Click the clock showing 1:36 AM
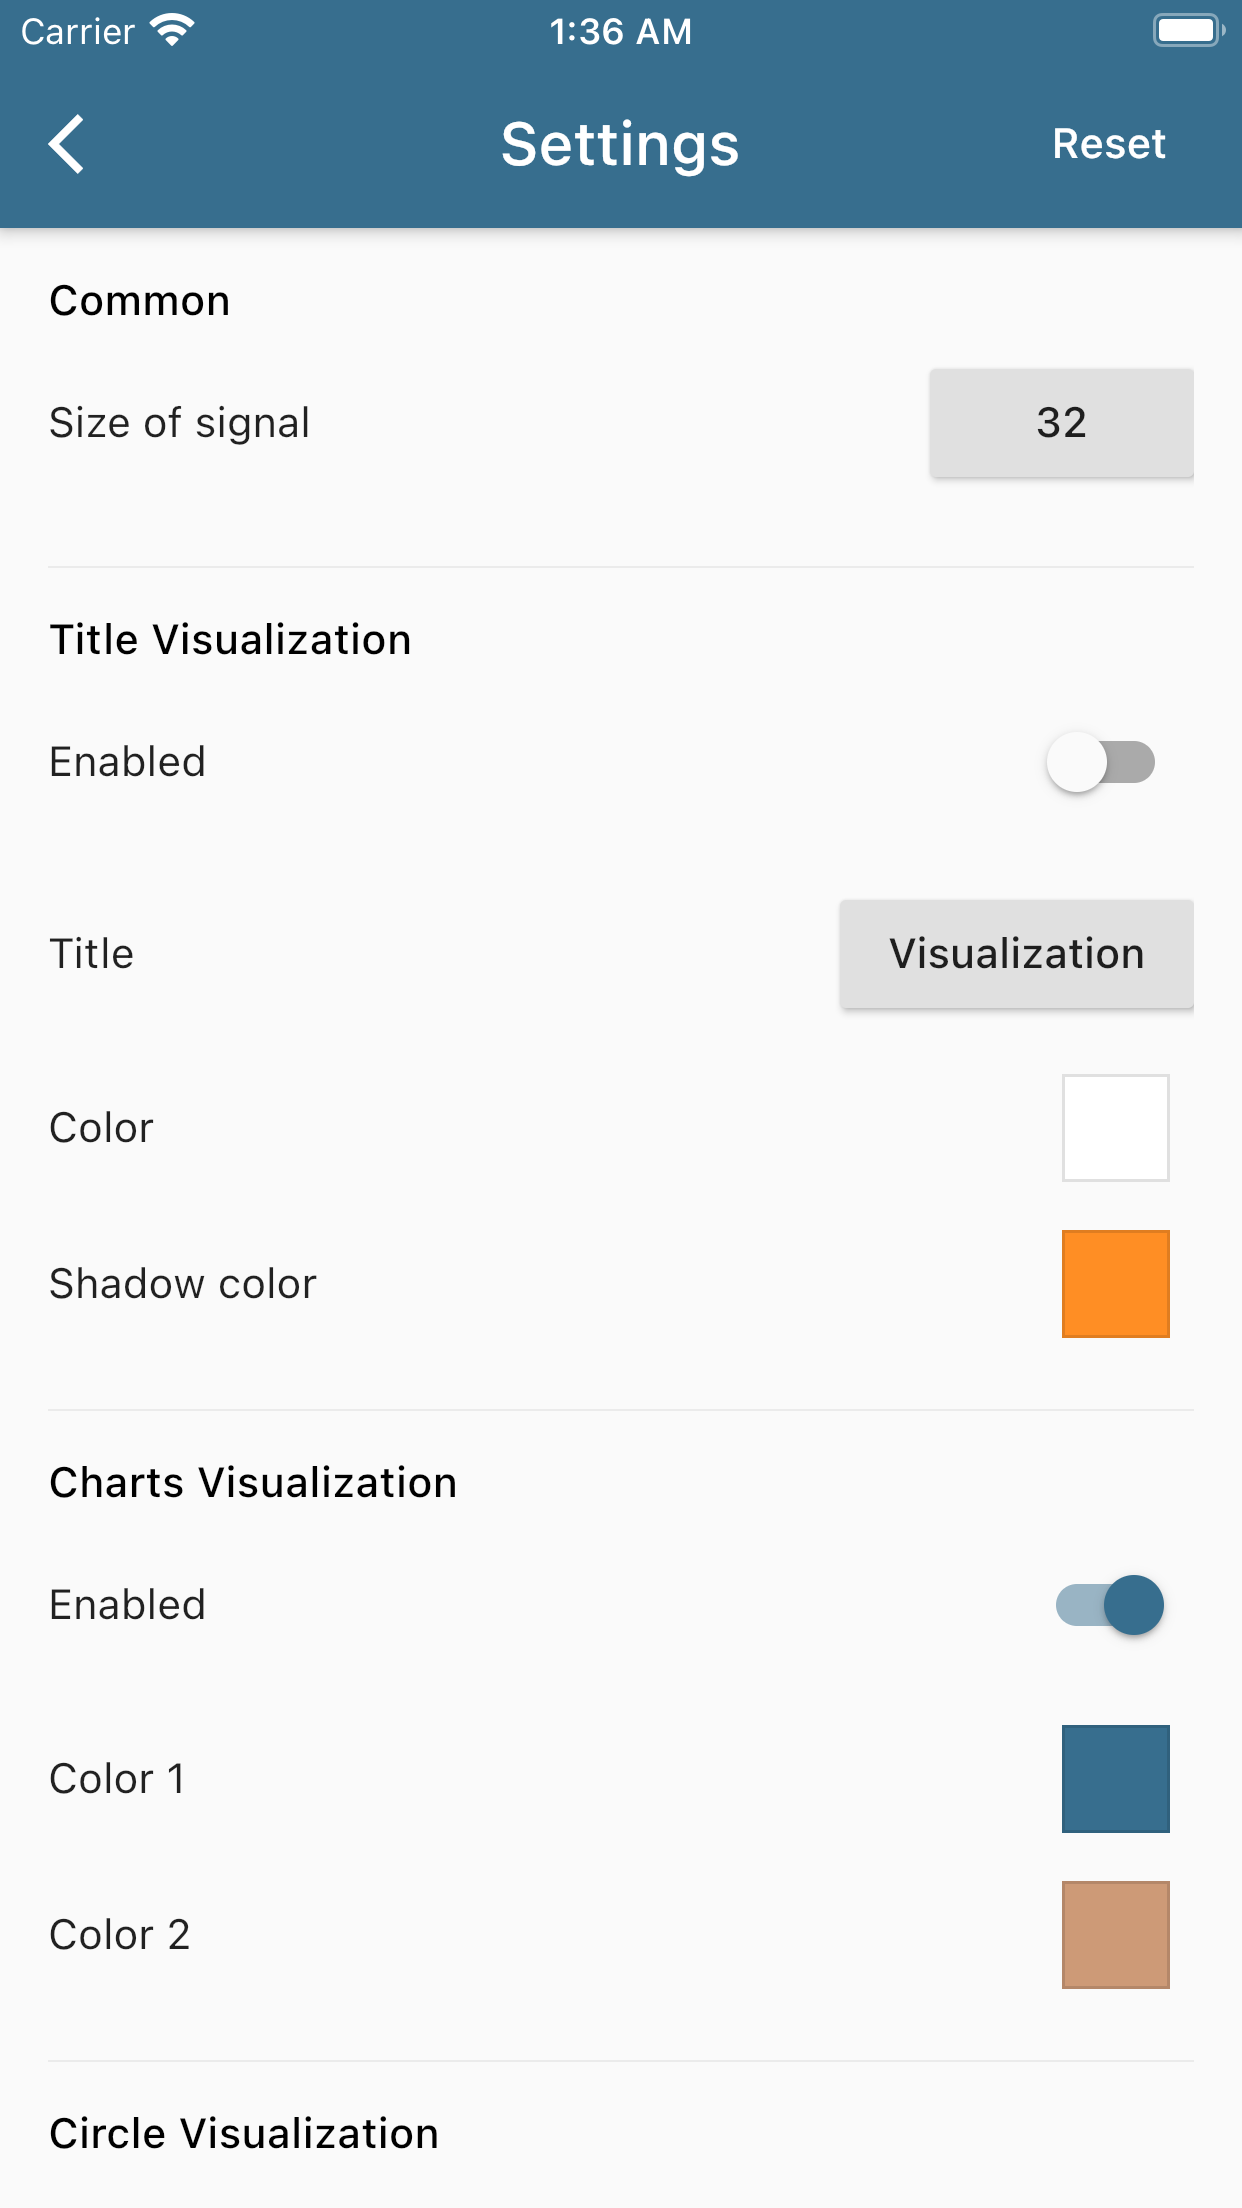This screenshot has width=1242, height=2208. [620, 31]
